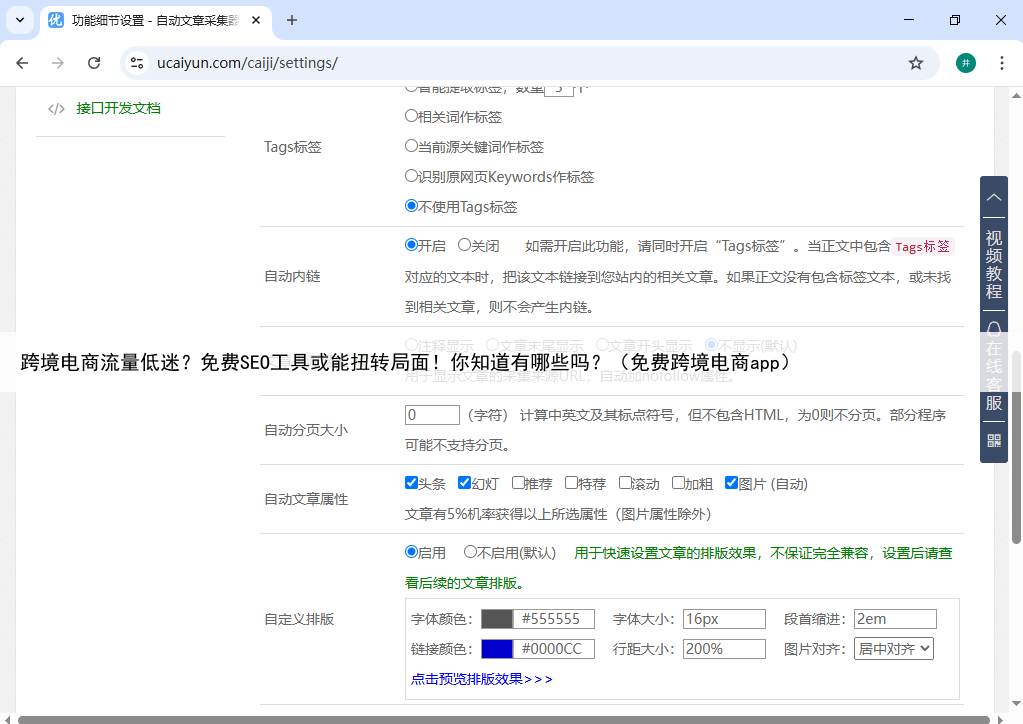This screenshot has width=1023, height=724.
Task: Click the QR code icon in side panel
Action: pos(993,440)
